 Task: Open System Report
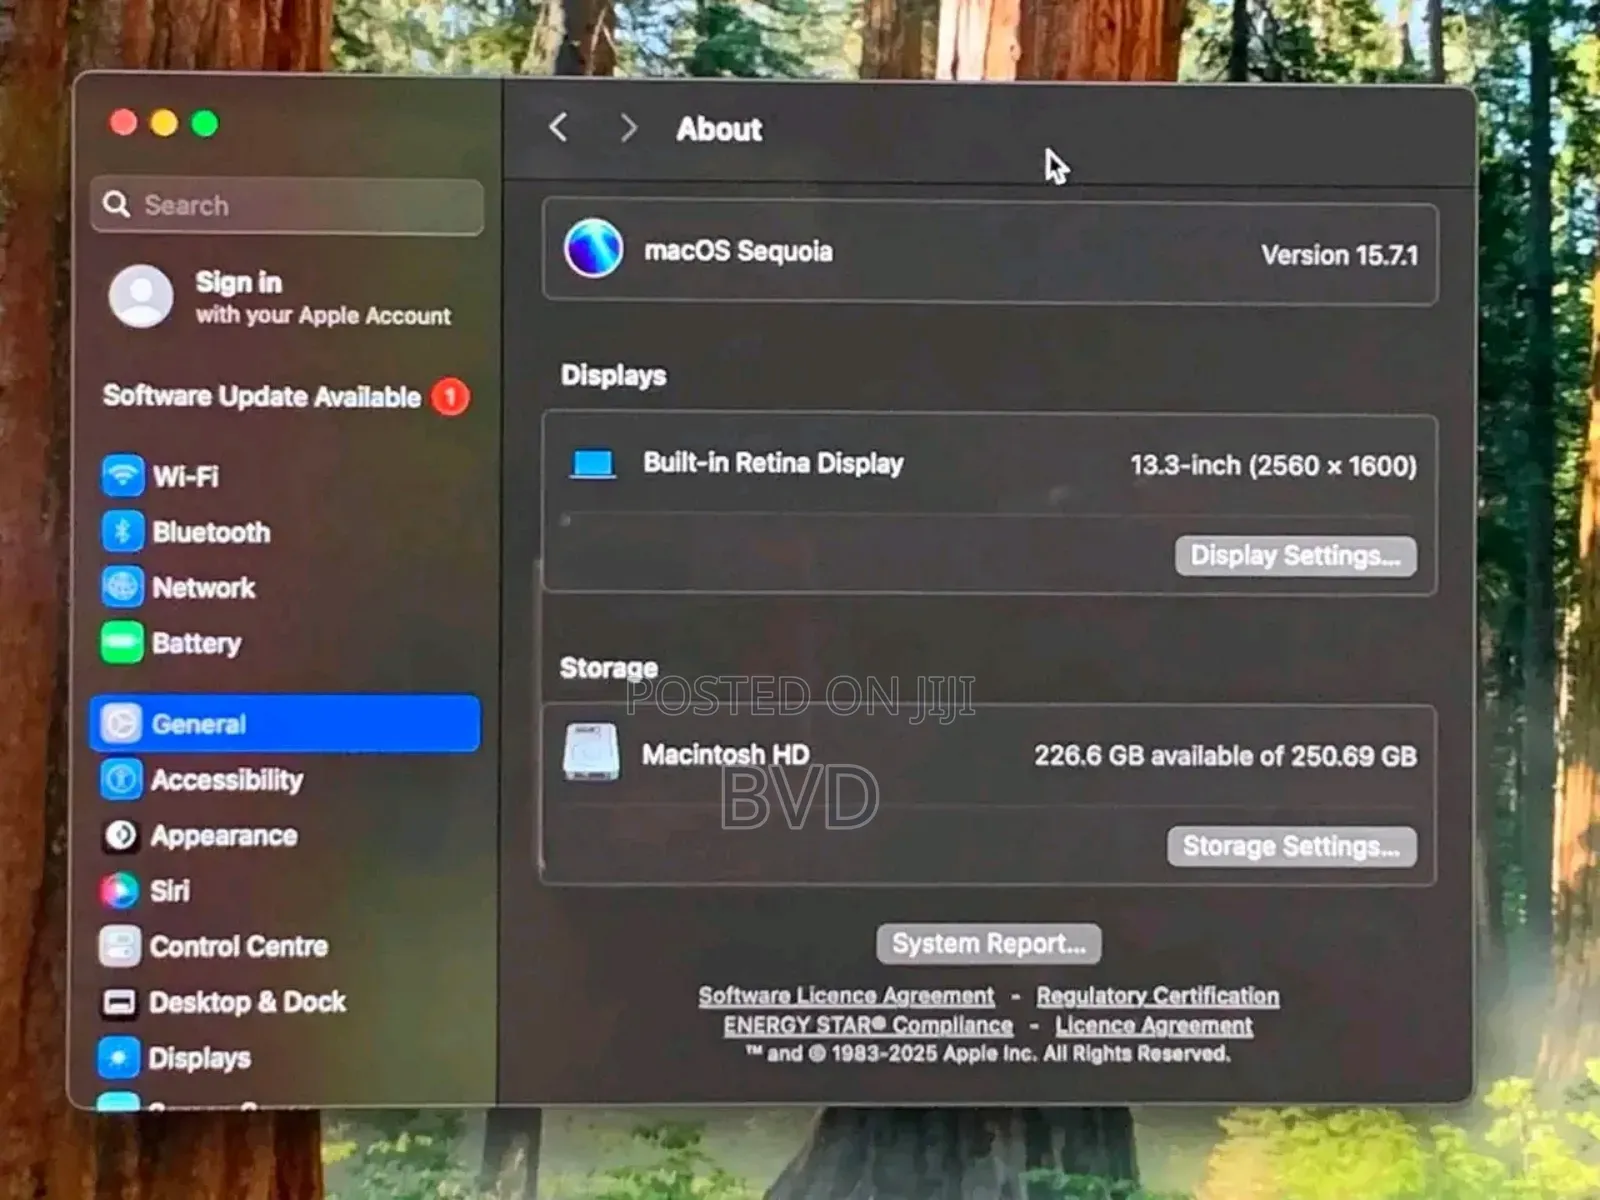click(989, 943)
